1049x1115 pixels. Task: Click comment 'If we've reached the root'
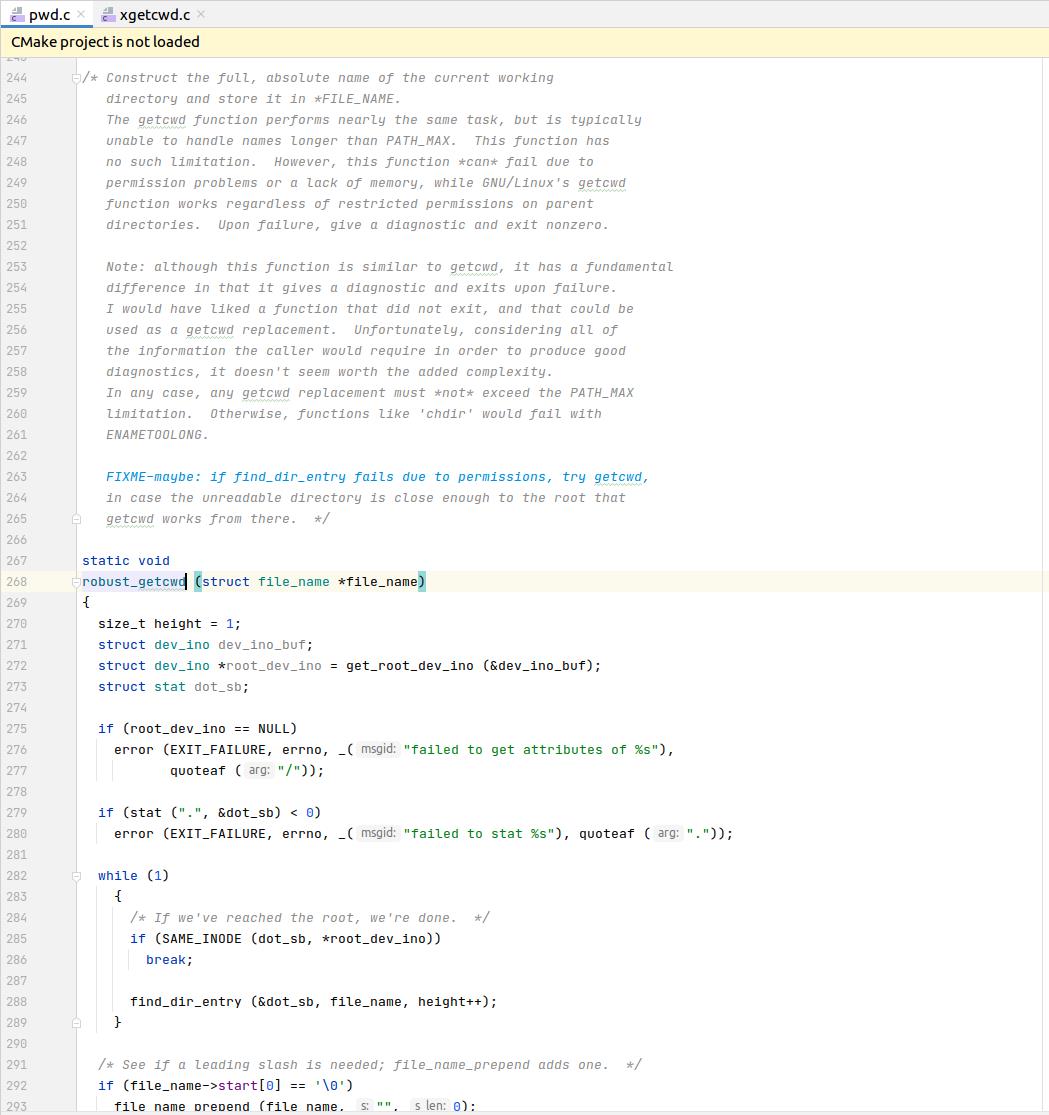click(x=309, y=918)
